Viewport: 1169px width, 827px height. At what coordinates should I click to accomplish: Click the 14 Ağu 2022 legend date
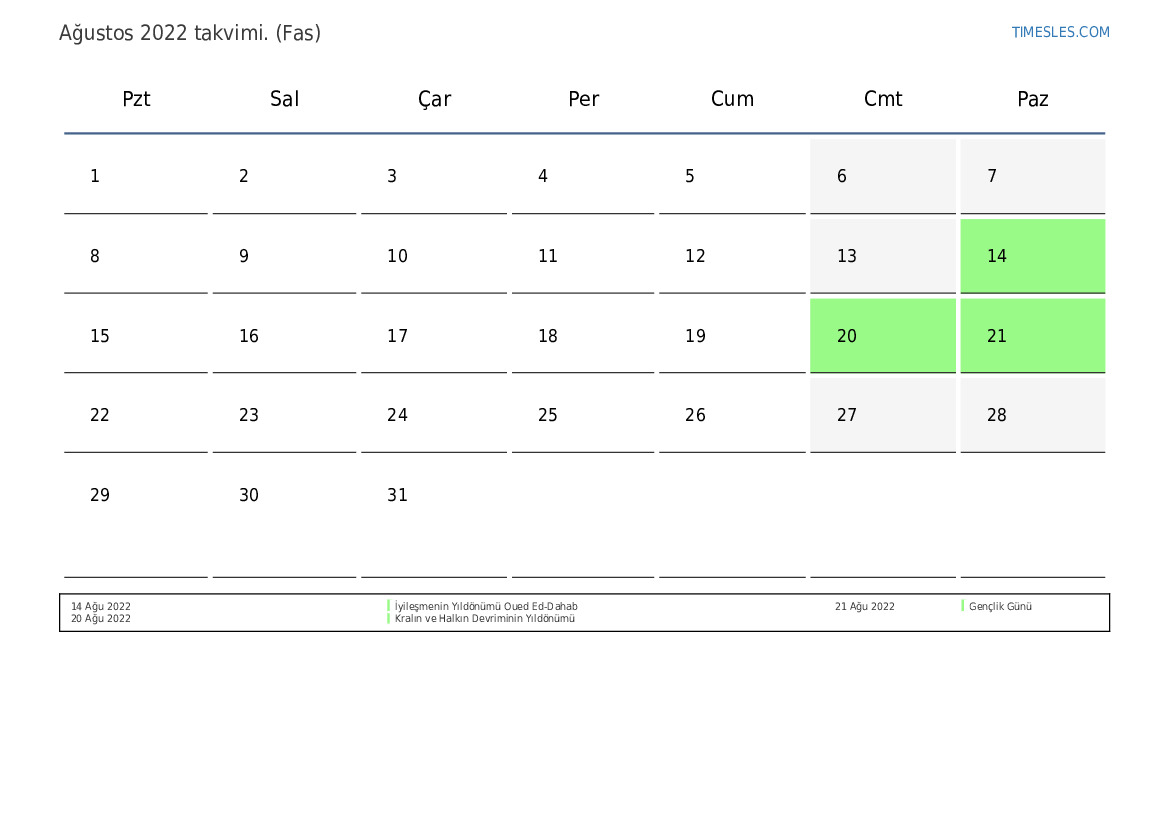click(101, 606)
